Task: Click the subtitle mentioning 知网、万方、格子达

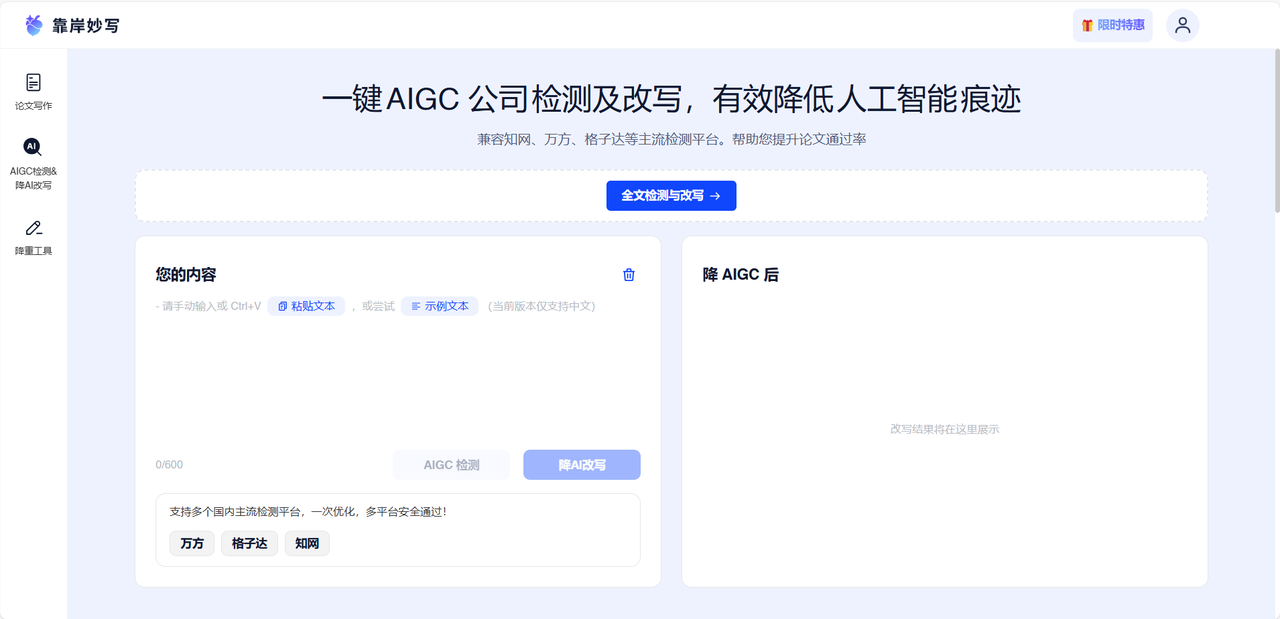Action: click(671, 139)
